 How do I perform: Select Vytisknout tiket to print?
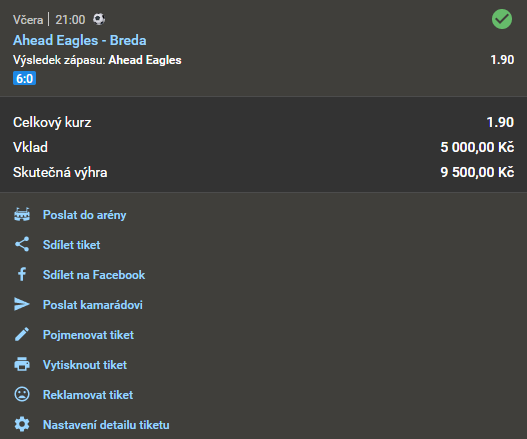pos(85,365)
